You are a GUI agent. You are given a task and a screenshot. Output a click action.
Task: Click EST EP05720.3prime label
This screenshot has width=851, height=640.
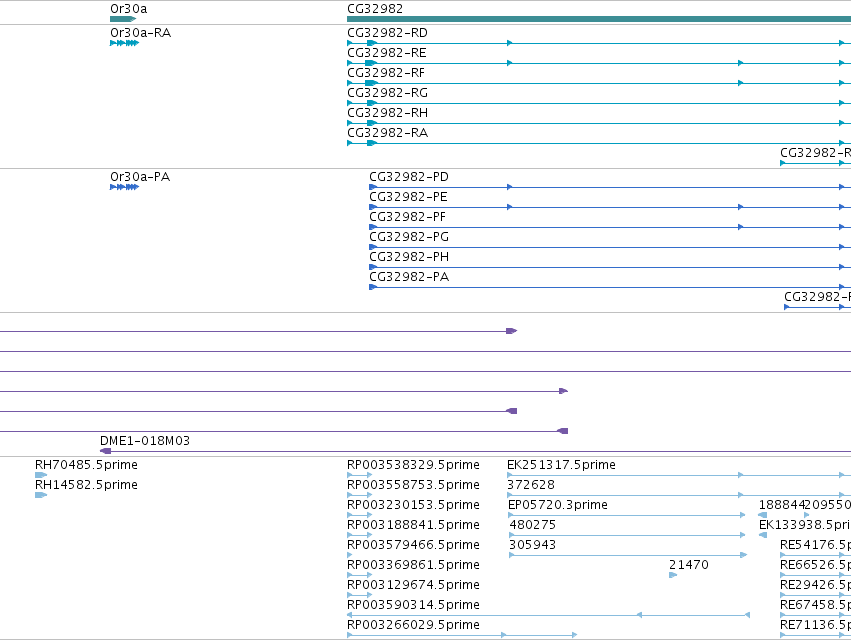pyautogui.click(x=558, y=505)
